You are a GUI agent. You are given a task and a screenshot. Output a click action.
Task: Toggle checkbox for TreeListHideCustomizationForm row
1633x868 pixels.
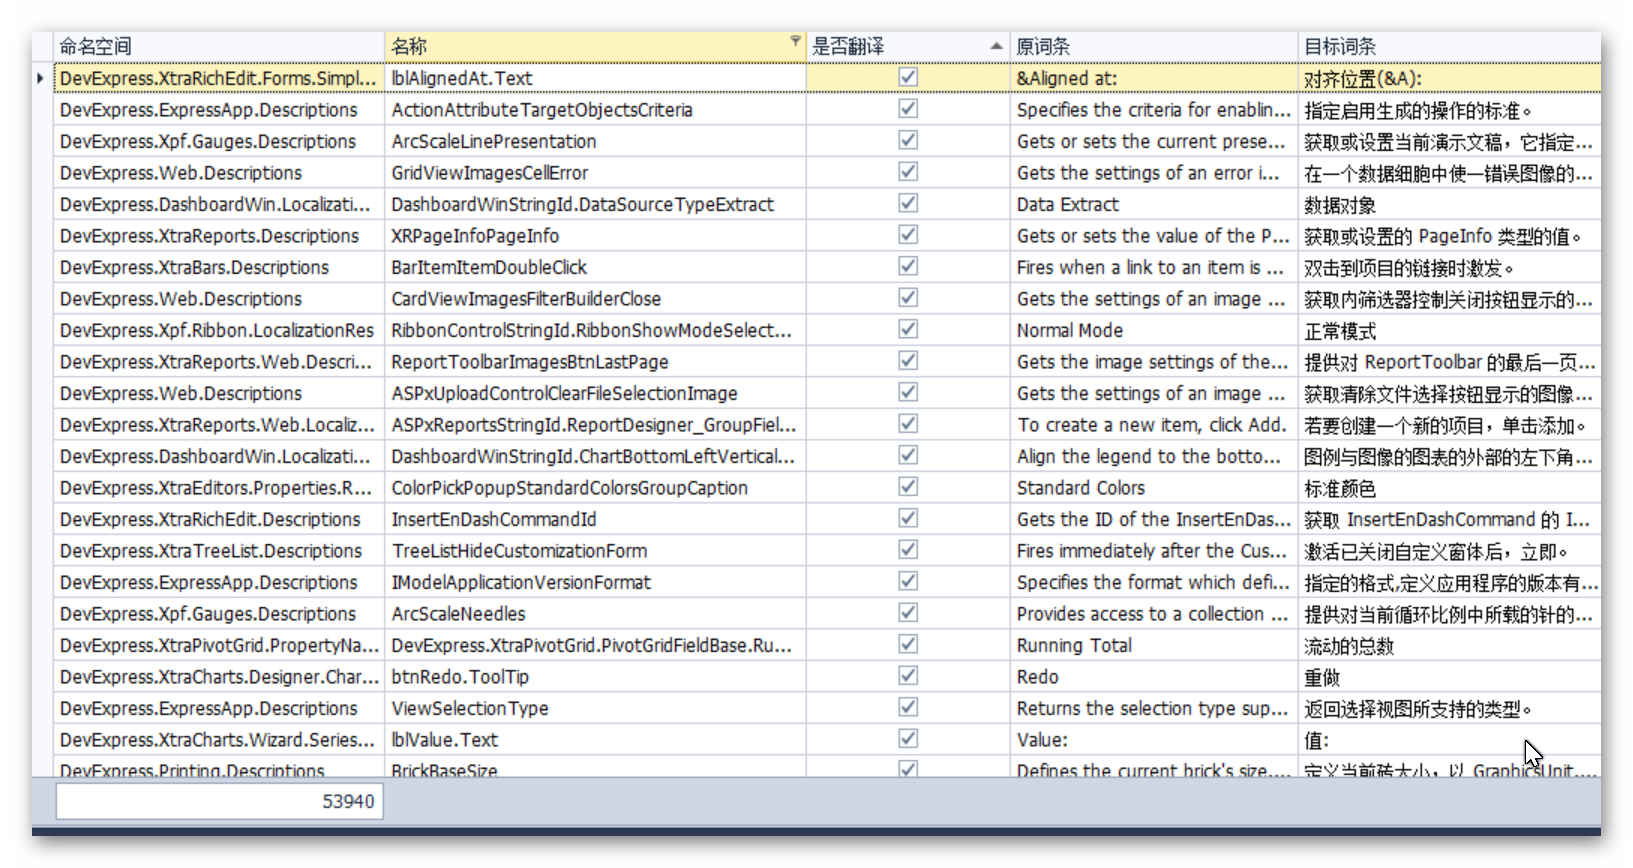(x=908, y=550)
